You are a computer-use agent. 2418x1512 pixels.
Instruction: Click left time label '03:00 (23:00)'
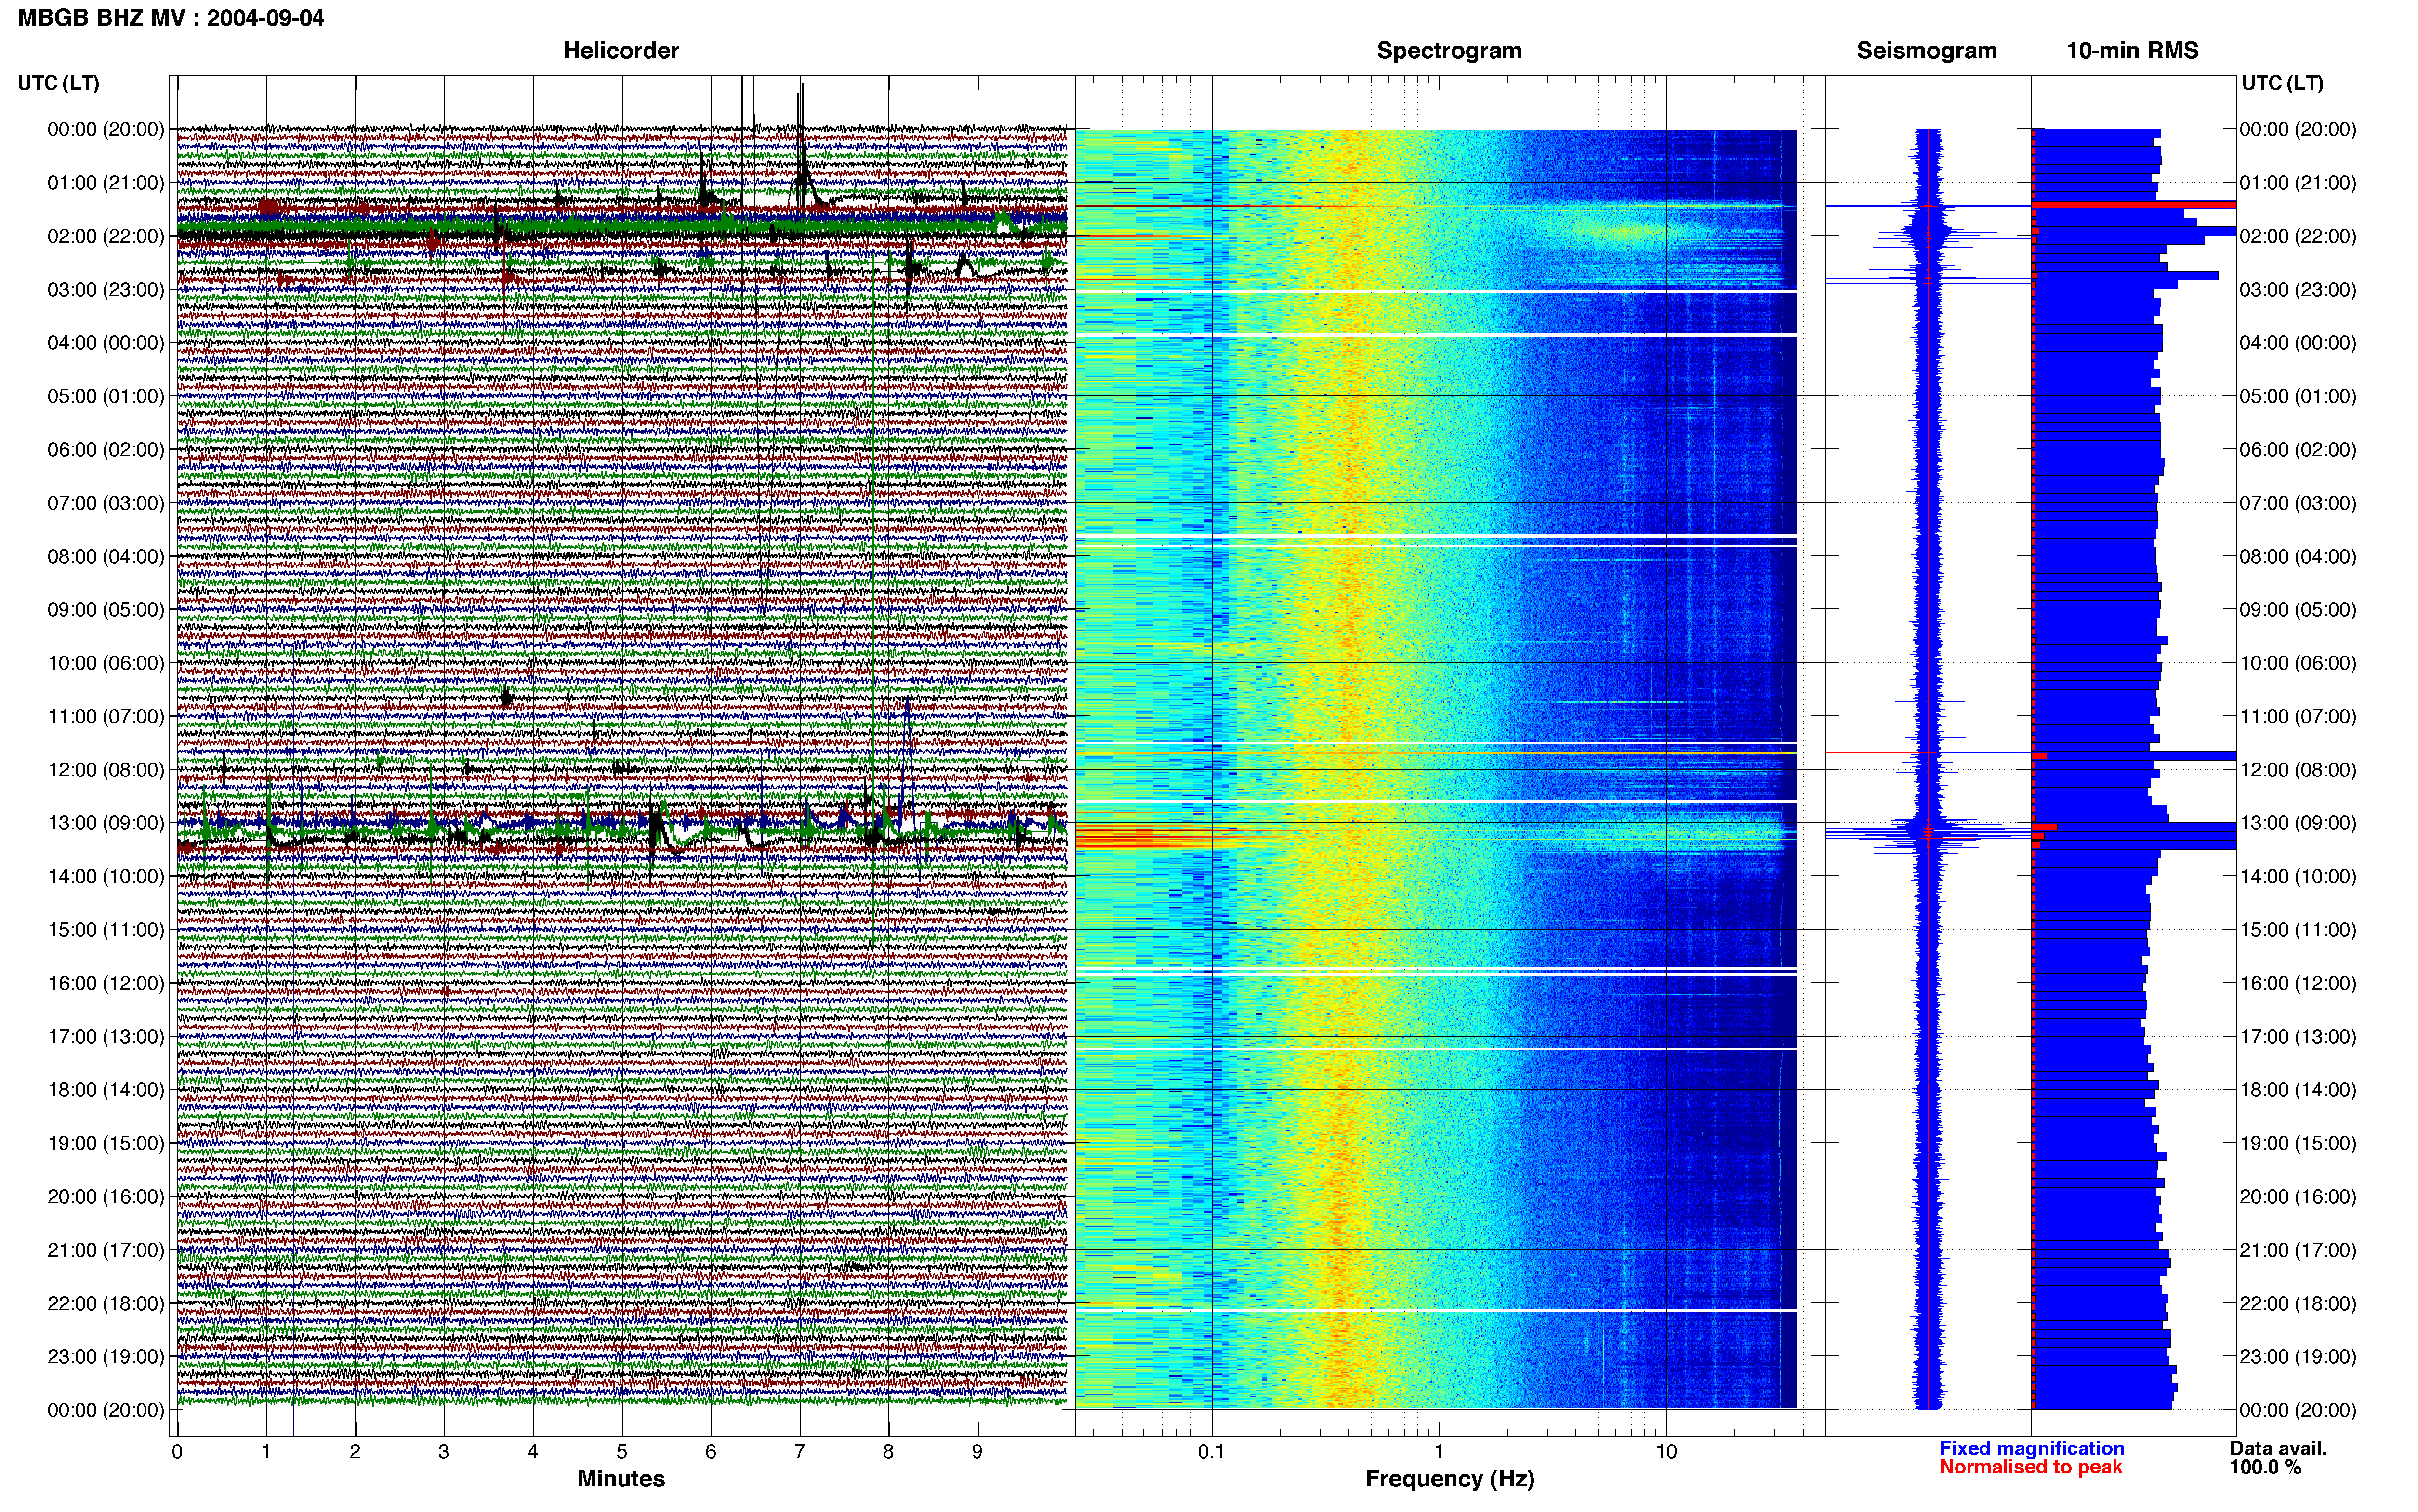point(106,290)
